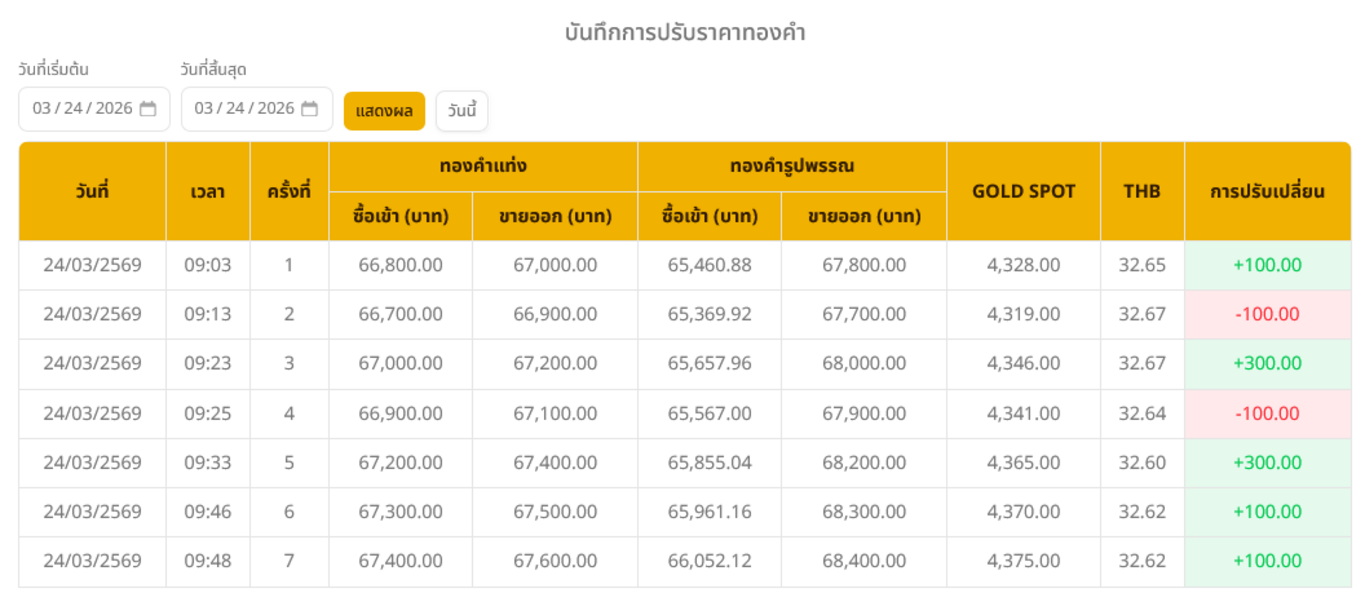This screenshot has width=1365, height=593.
Task: Open the end date calendar picker icon
Action: point(310,109)
